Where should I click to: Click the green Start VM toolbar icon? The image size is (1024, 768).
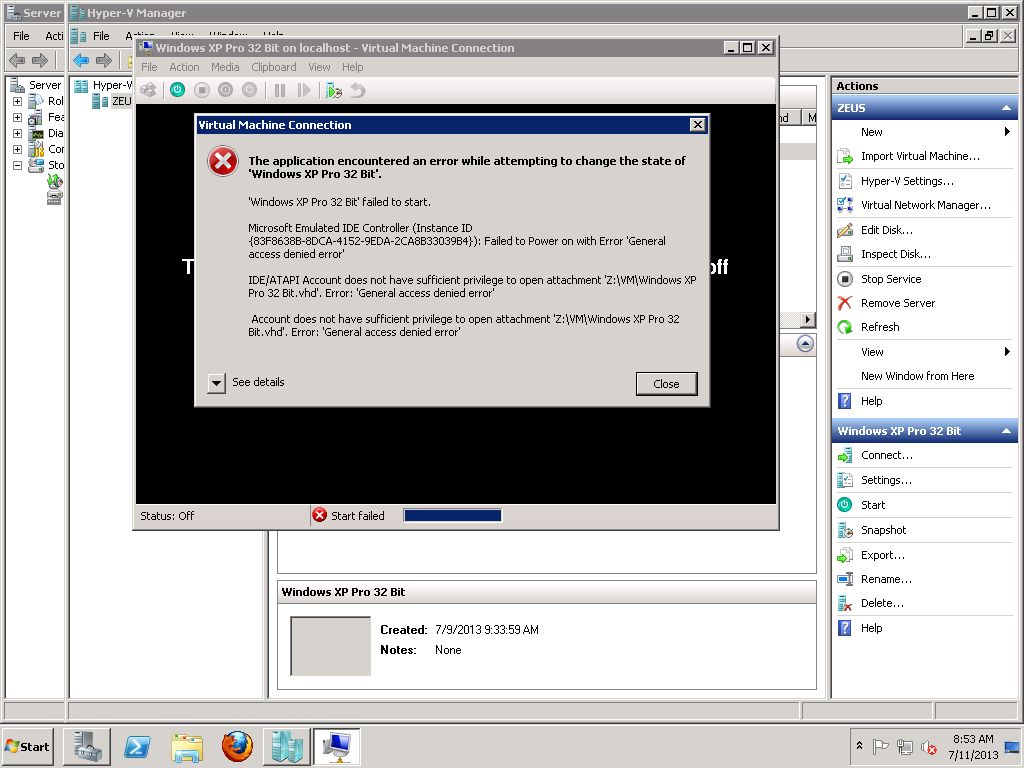click(178, 90)
